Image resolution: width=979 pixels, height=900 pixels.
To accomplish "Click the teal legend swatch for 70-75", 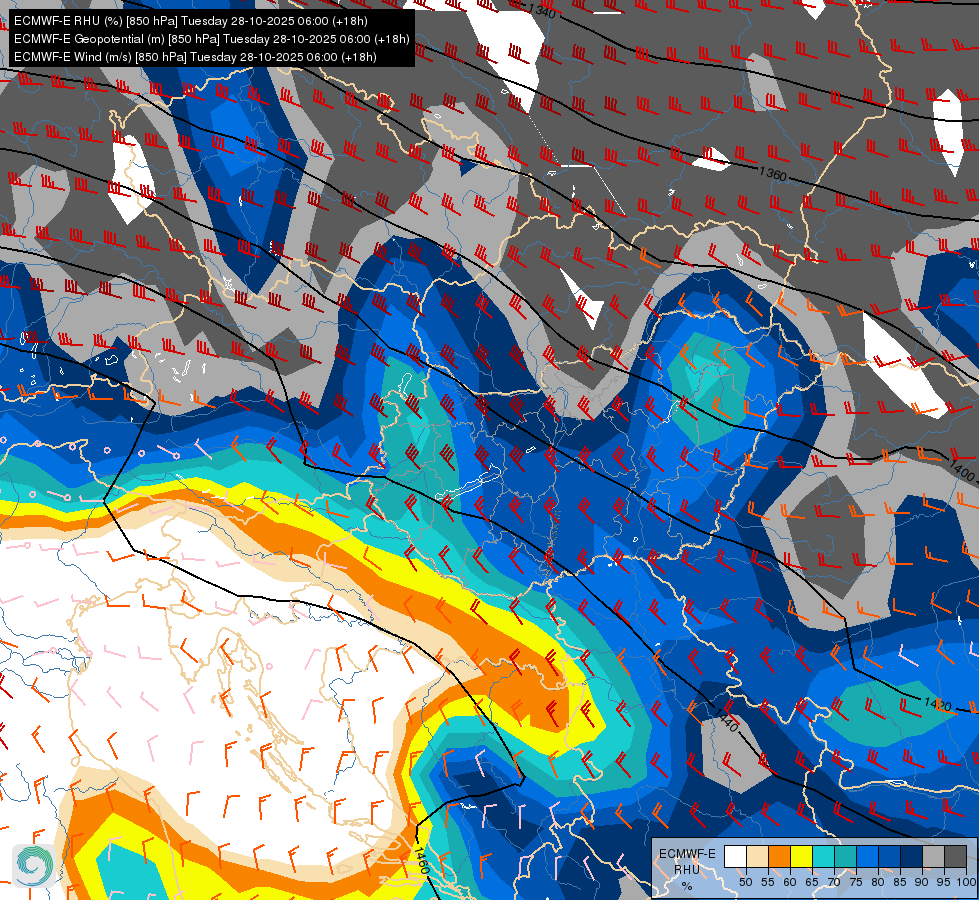I will pos(845,856).
